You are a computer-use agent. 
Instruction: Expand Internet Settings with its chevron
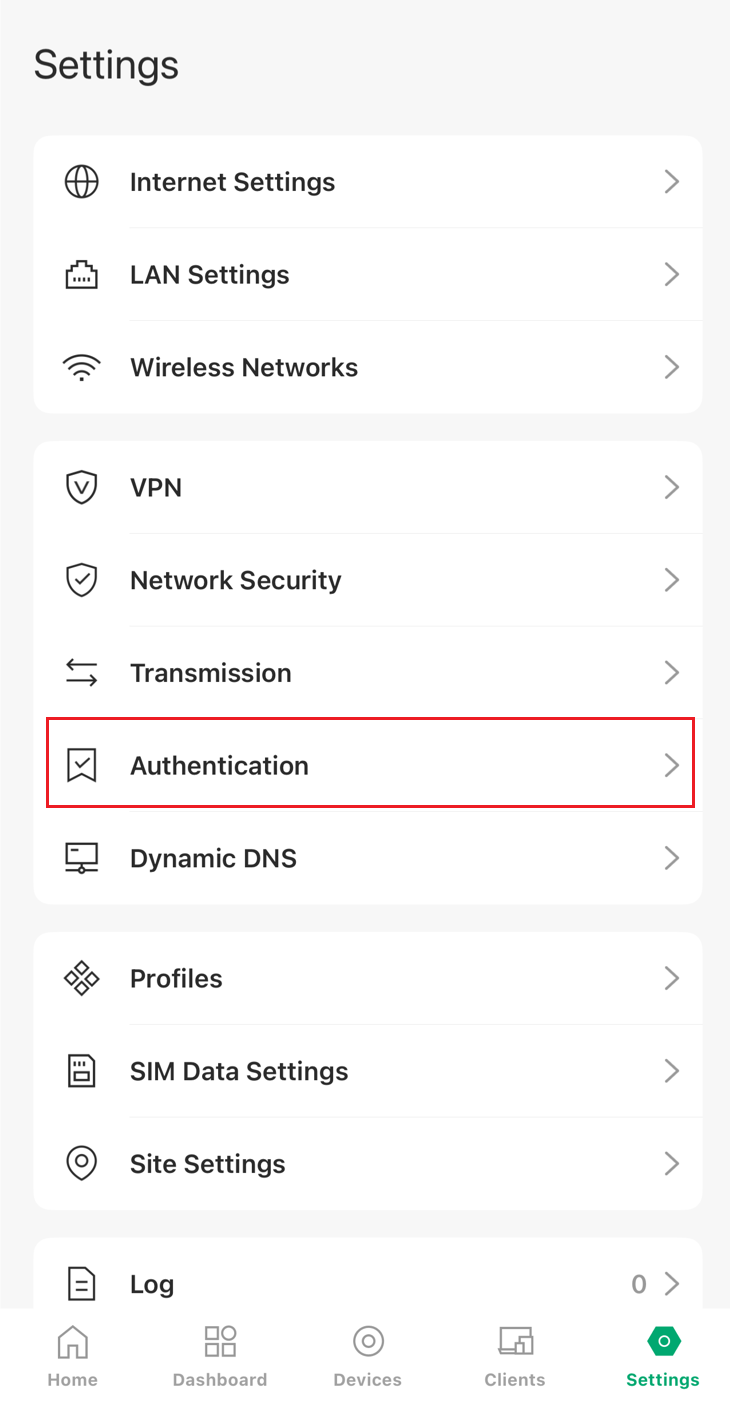672,182
